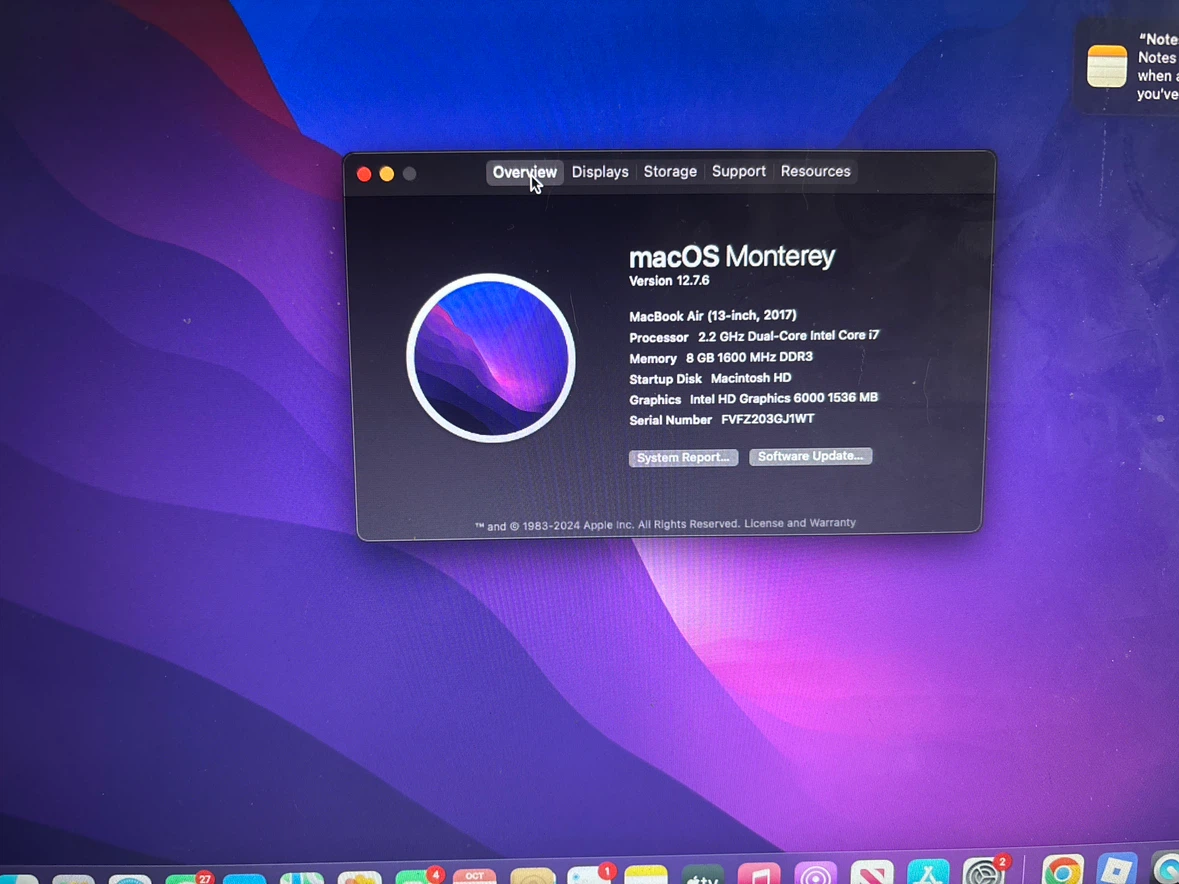The image size is (1179, 884).
Task: Open Podcasts from the dock
Action: tap(815, 873)
